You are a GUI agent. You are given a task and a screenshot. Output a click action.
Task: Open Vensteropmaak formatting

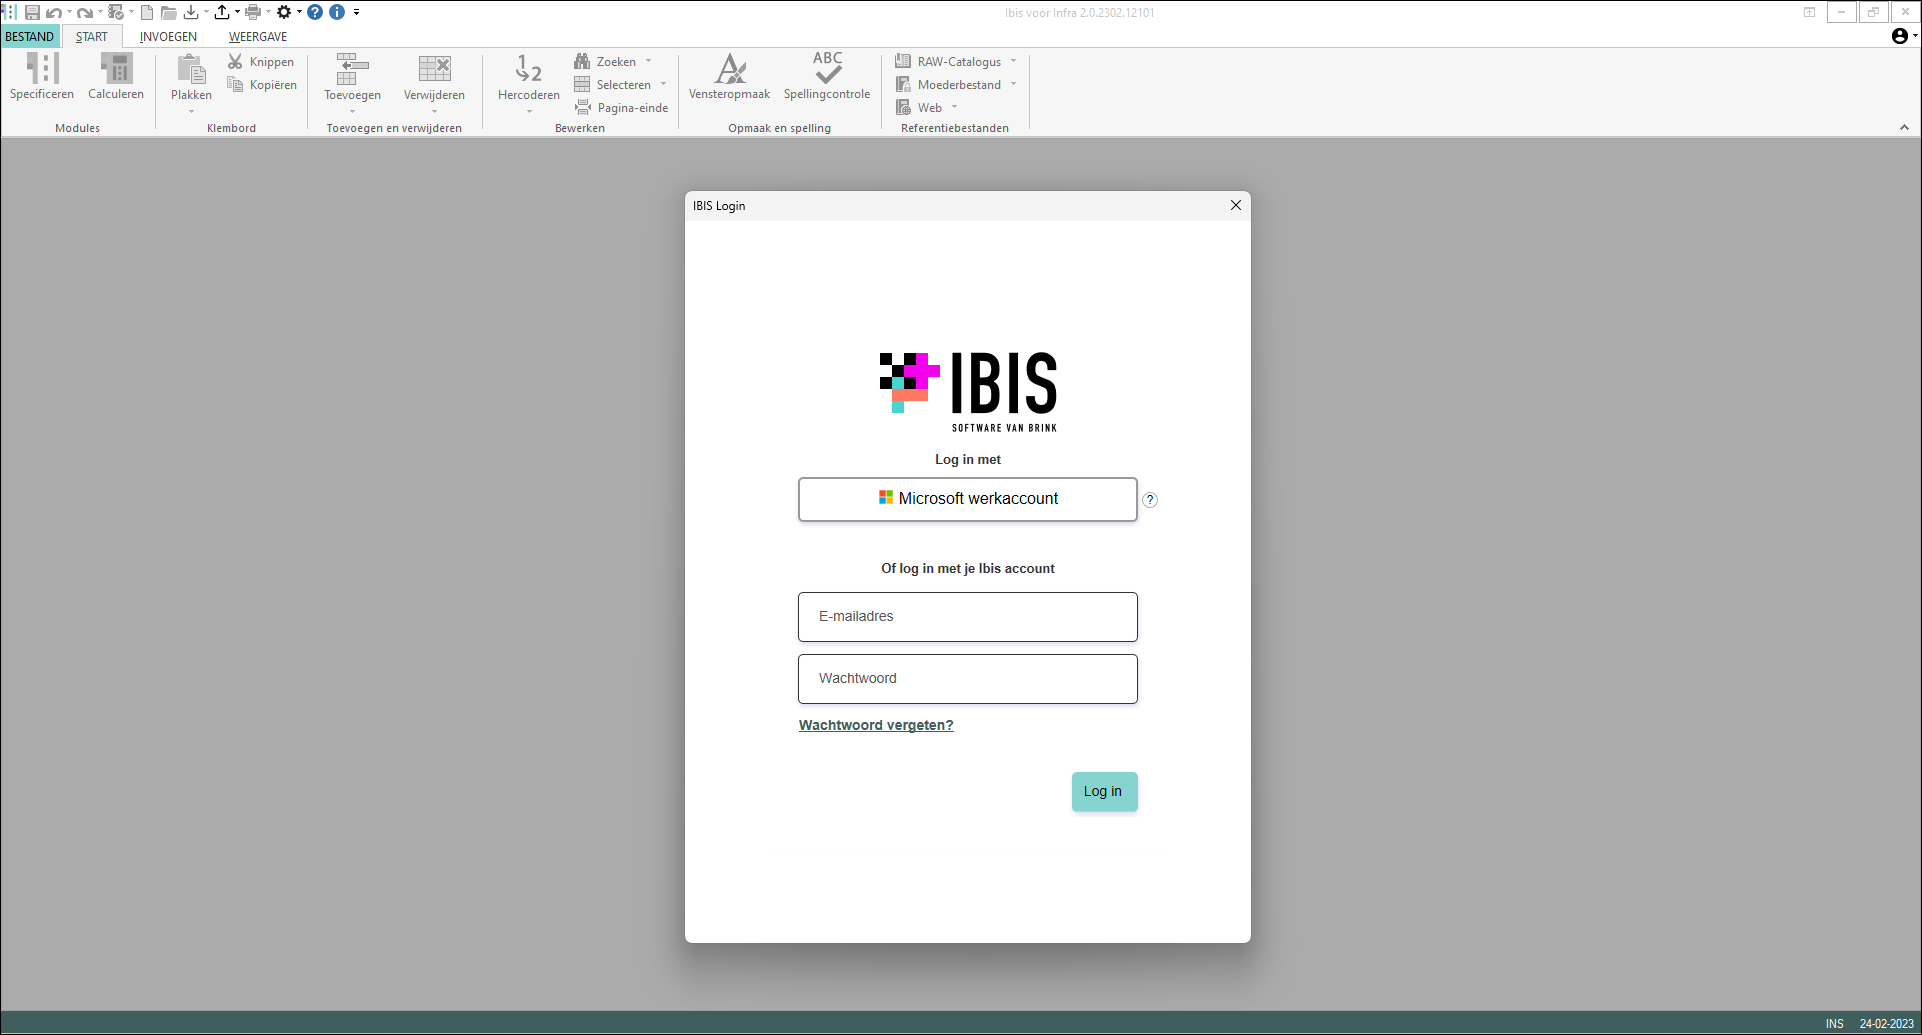point(729,76)
